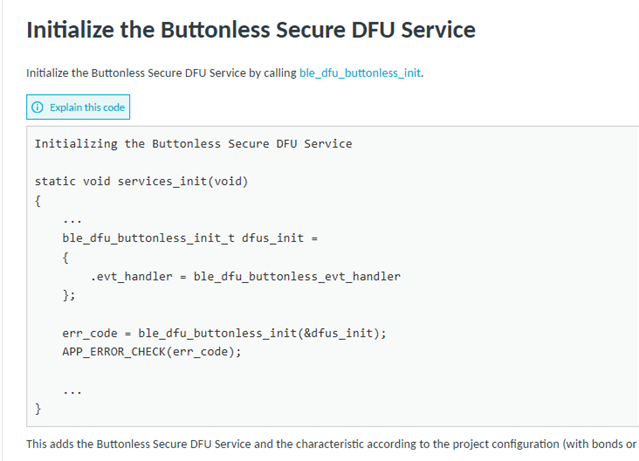Click the word ble_dfu_buttonless_evt_handler in code
This screenshot has width=639, height=461.
(x=297, y=276)
